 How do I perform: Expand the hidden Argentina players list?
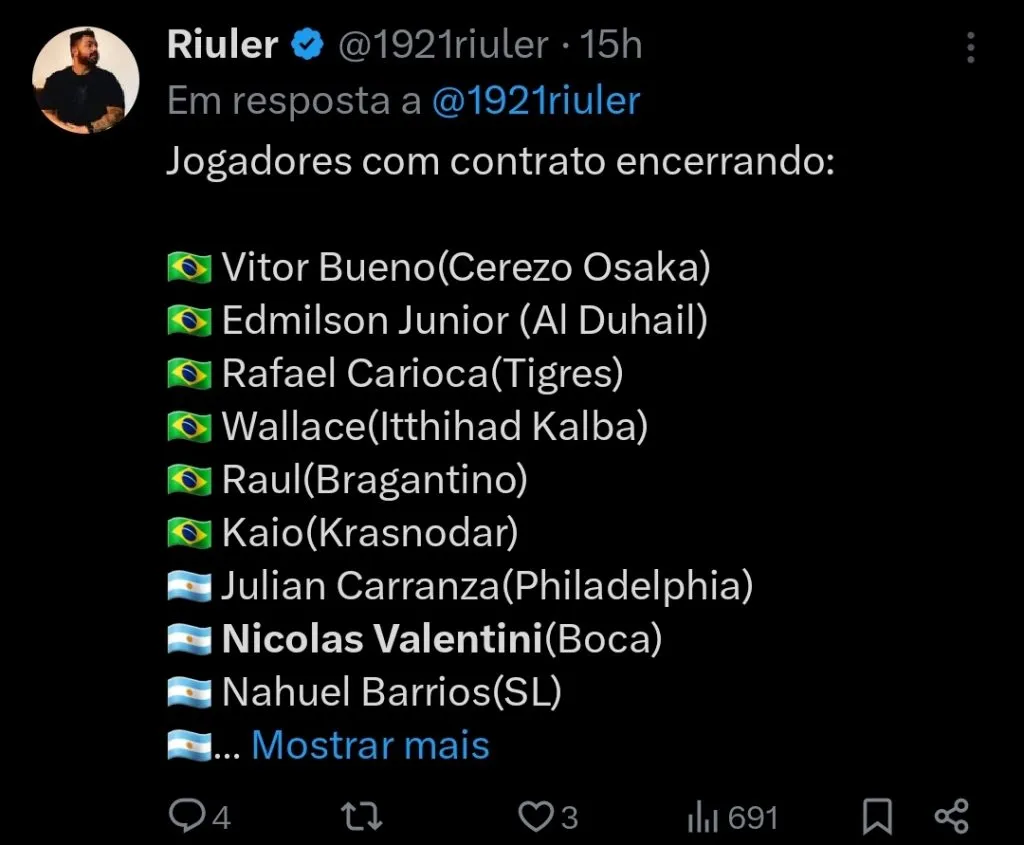pos(370,745)
